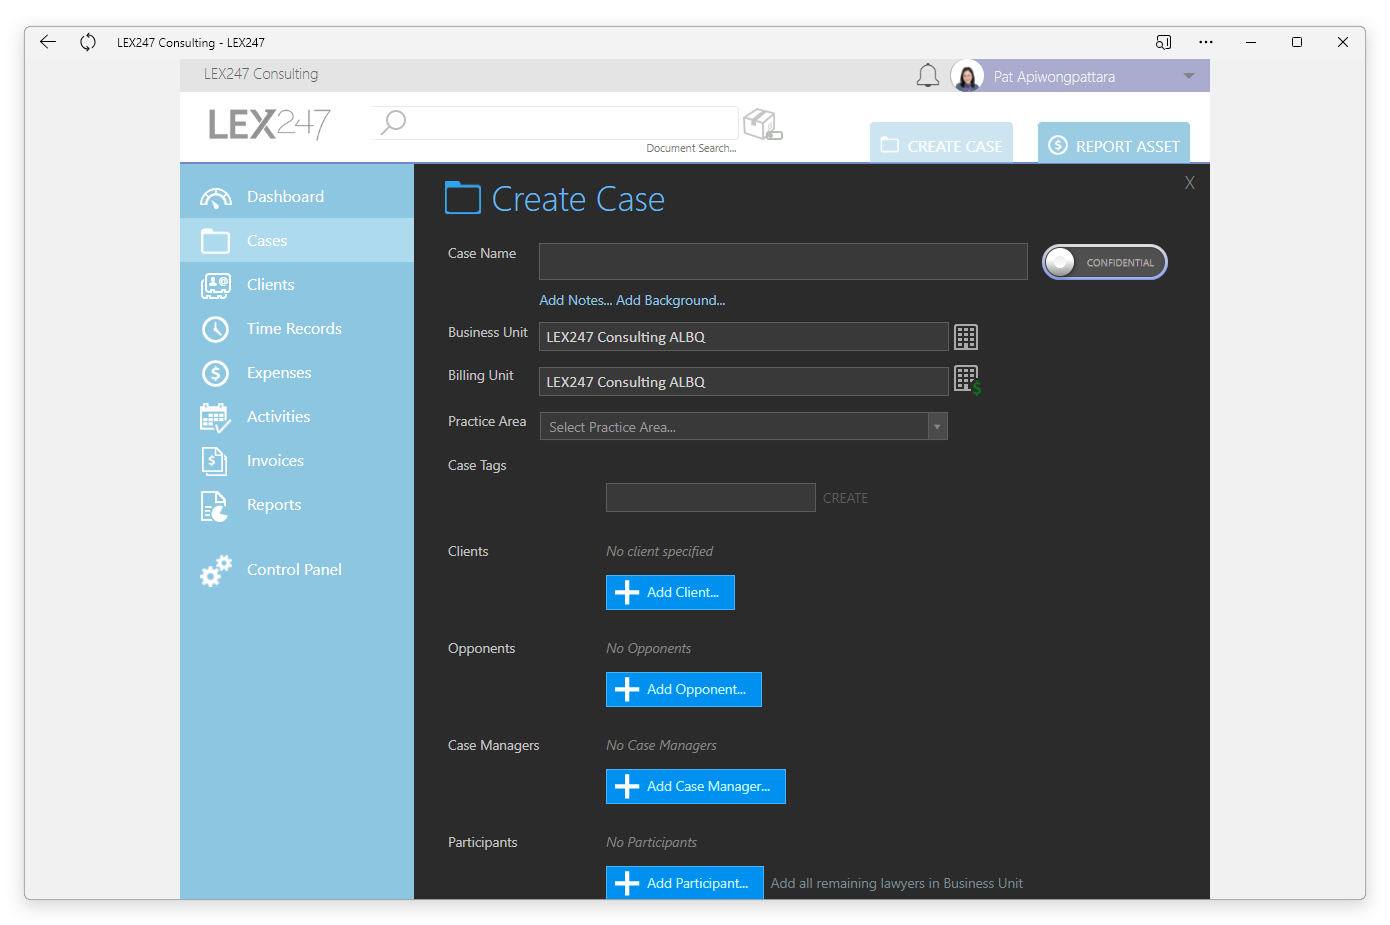Click the Reports chart icon

tap(216, 506)
